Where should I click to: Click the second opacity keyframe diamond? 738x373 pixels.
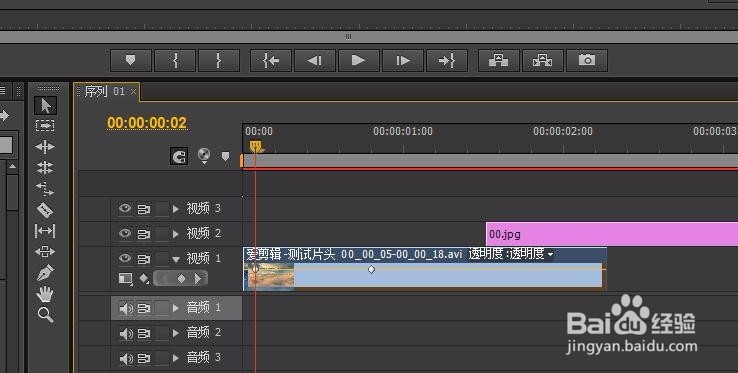[371, 269]
